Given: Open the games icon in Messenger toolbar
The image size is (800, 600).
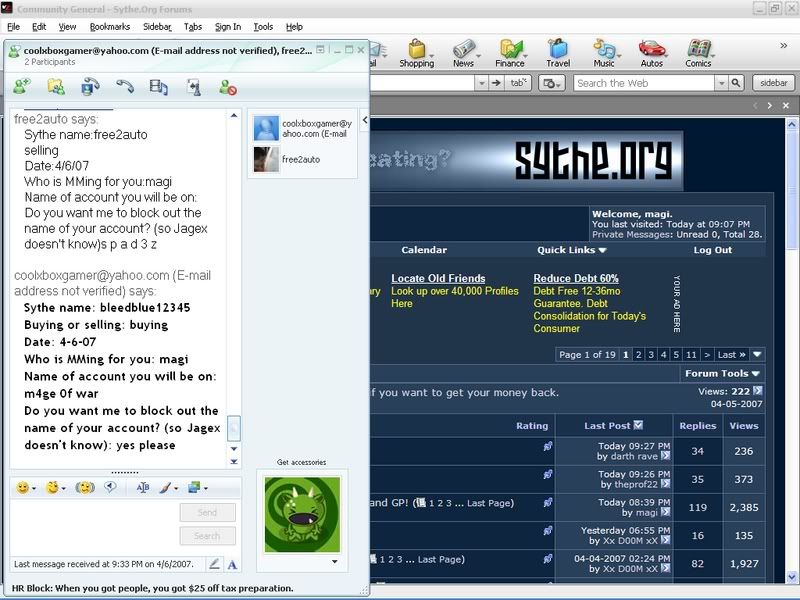Looking at the screenshot, I should pyautogui.click(x=194, y=87).
